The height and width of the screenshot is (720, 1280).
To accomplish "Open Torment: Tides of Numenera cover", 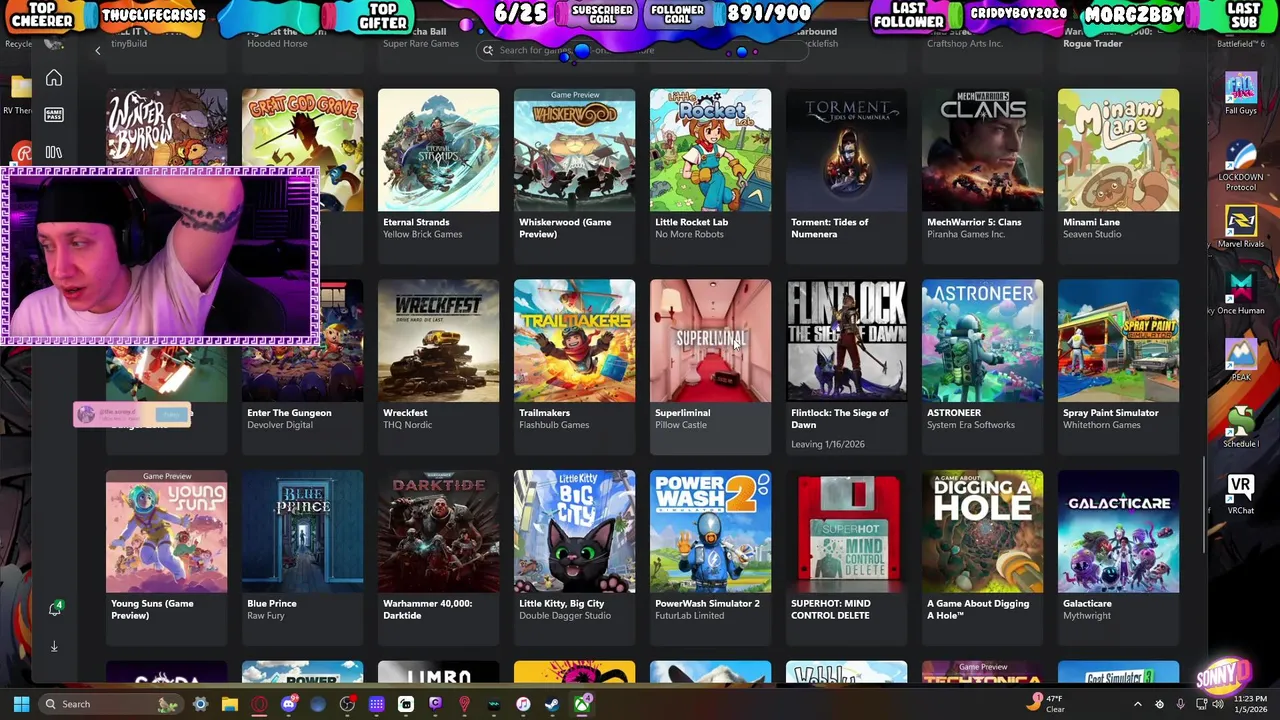I will [846, 150].
